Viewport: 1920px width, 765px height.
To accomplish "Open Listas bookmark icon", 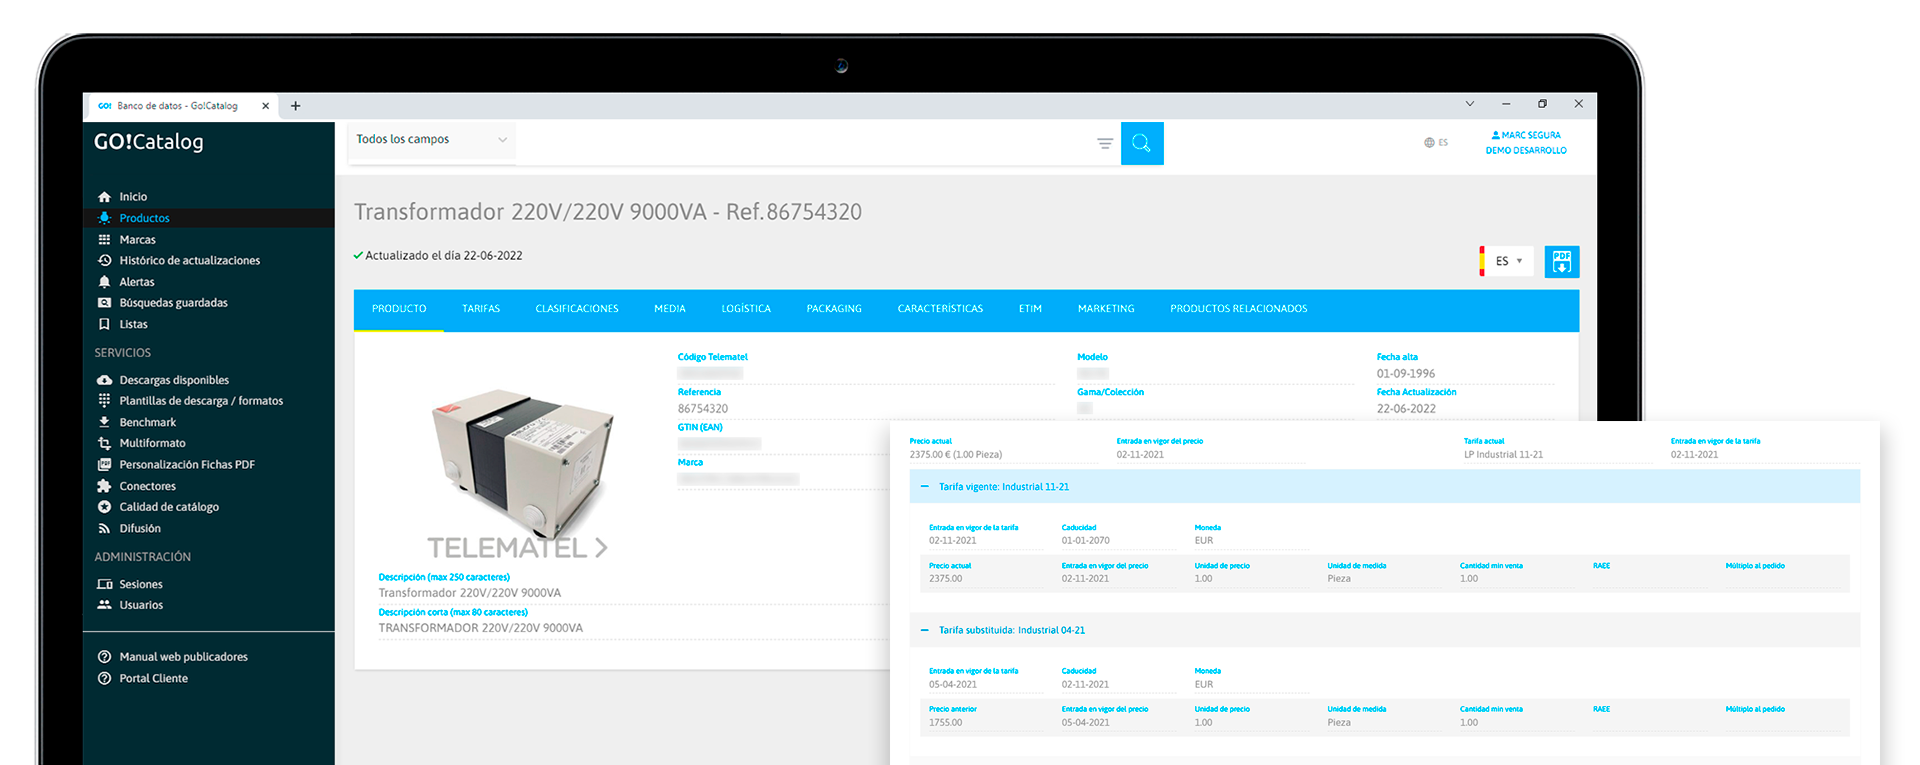I will (x=104, y=324).
